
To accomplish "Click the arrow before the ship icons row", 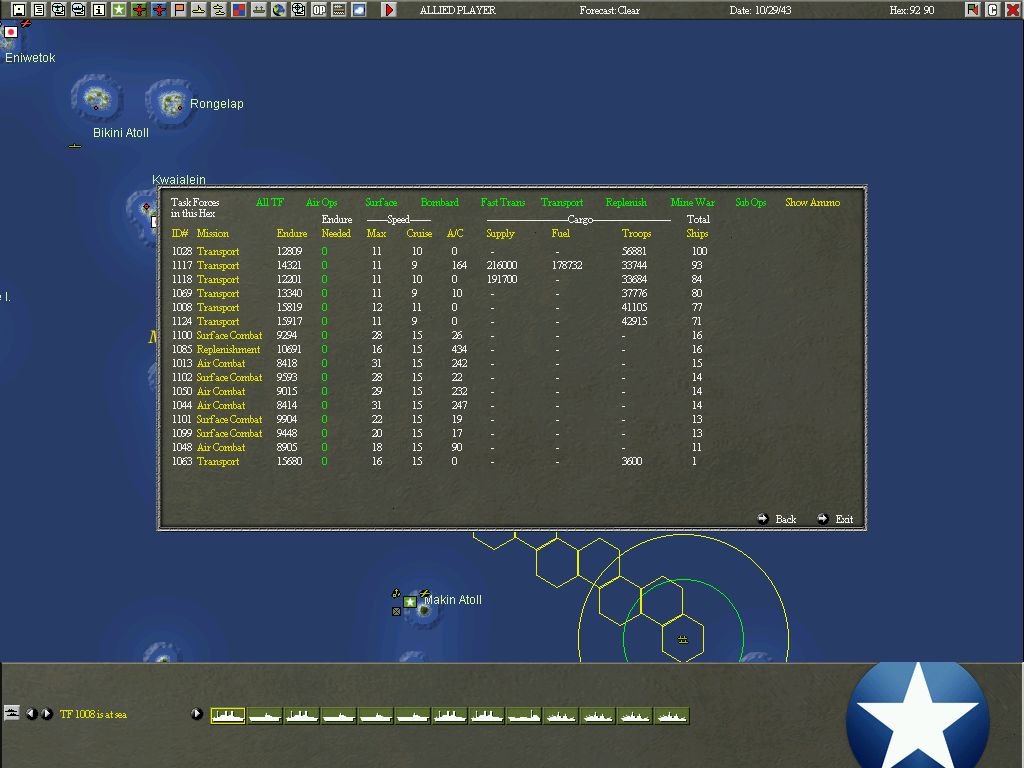I will [x=197, y=714].
